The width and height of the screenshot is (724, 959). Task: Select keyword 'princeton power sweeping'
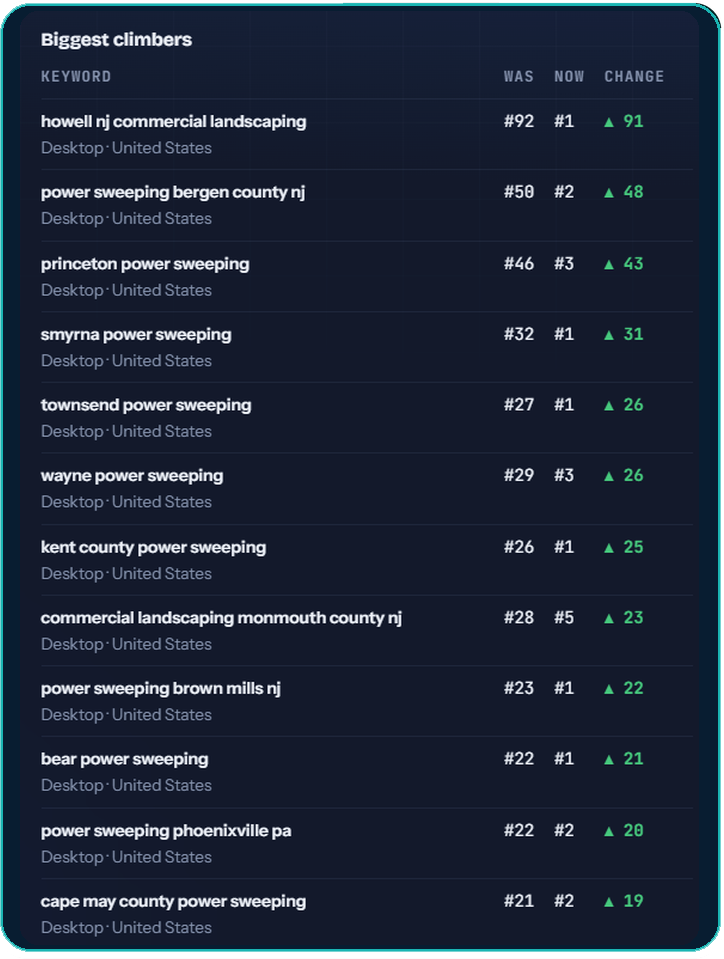coord(145,264)
